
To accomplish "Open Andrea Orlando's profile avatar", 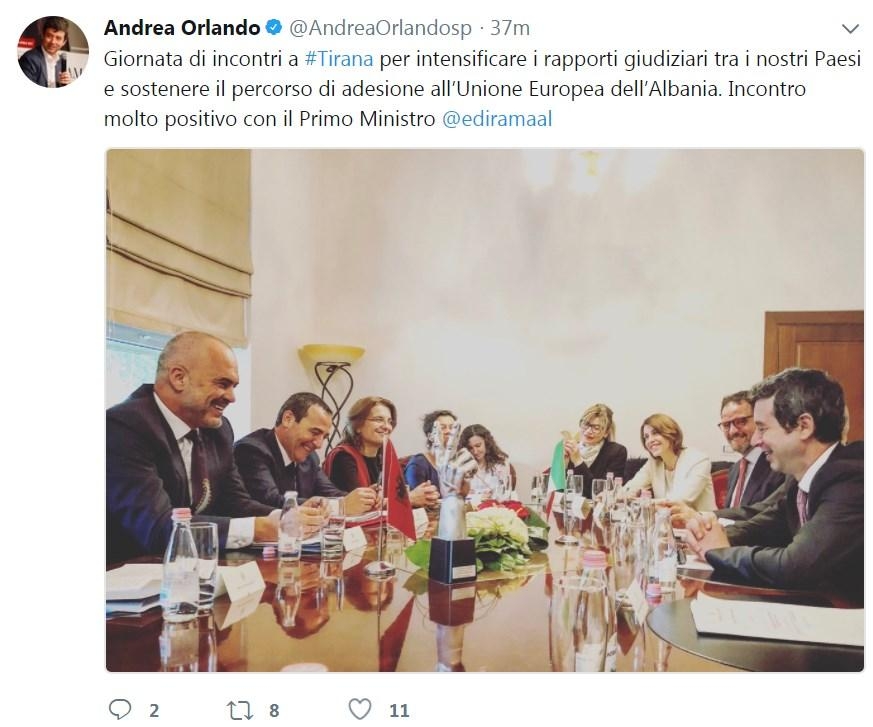I will coord(46,52).
